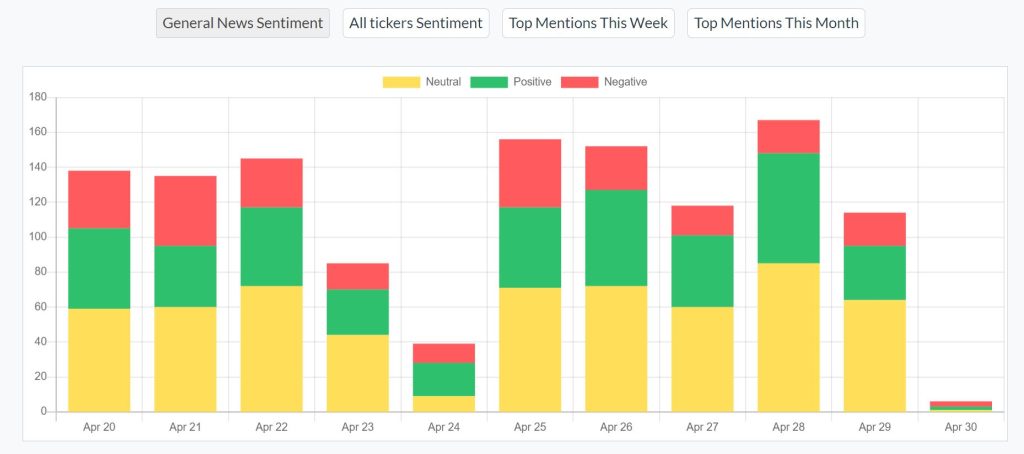Click the Apr 29 red negative bar segment
The image size is (1024, 454).
874,229
